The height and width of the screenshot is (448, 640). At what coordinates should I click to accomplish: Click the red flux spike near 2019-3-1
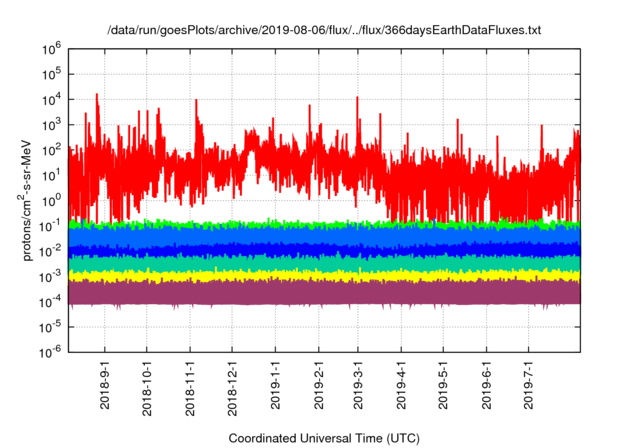(x=358, y=120)
